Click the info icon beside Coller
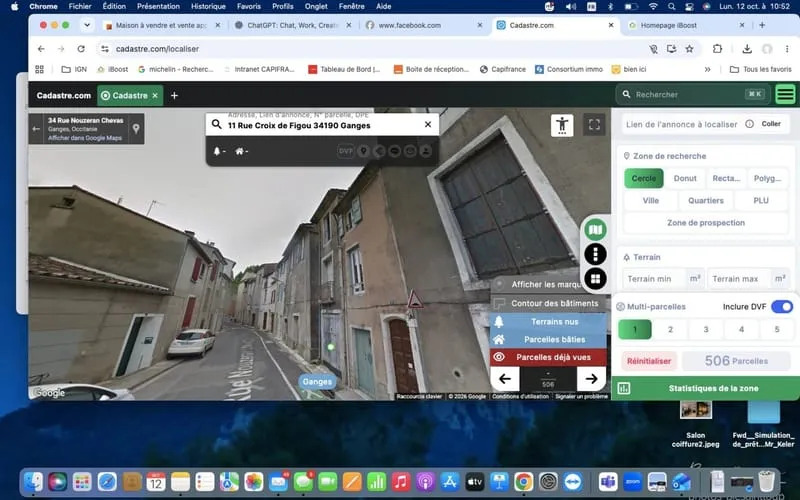 pos(749,124)
